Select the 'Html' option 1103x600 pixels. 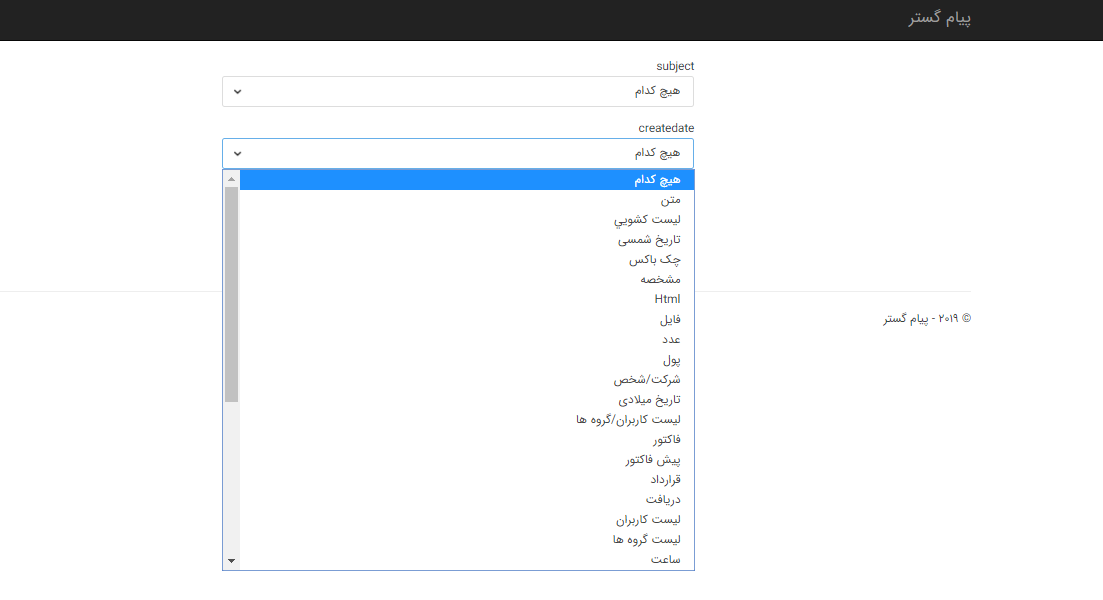point(466,300)
